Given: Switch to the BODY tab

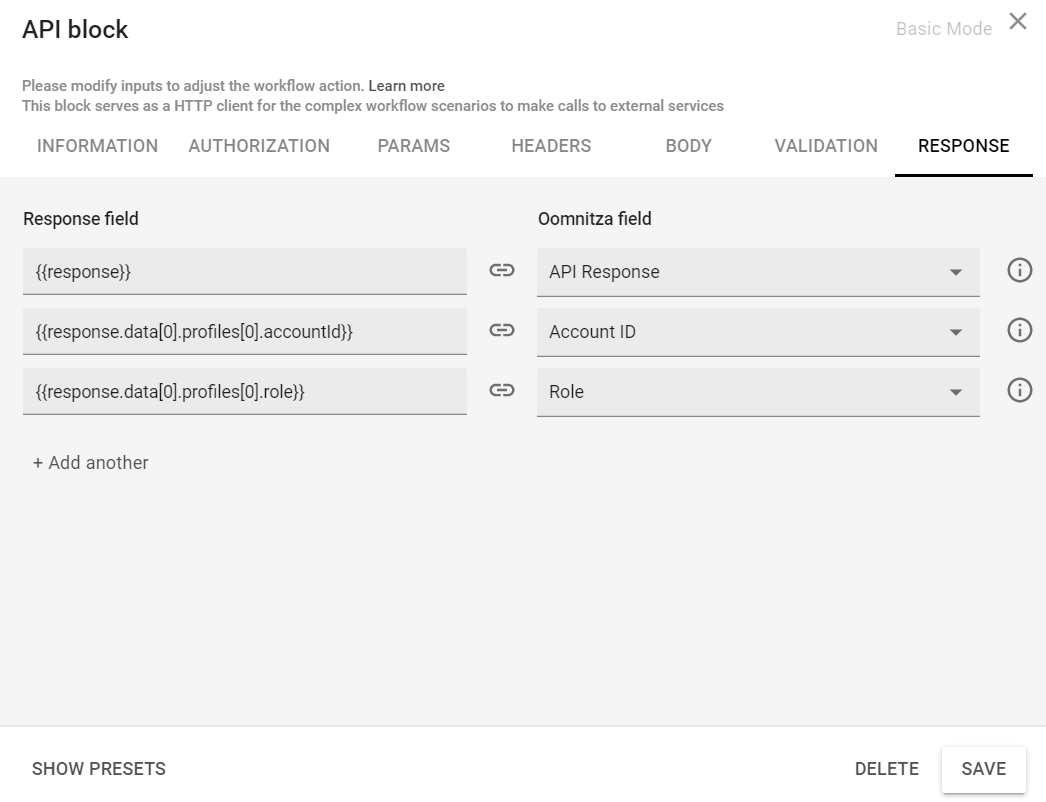Looking at the screenshot, I should click(688, 146).
